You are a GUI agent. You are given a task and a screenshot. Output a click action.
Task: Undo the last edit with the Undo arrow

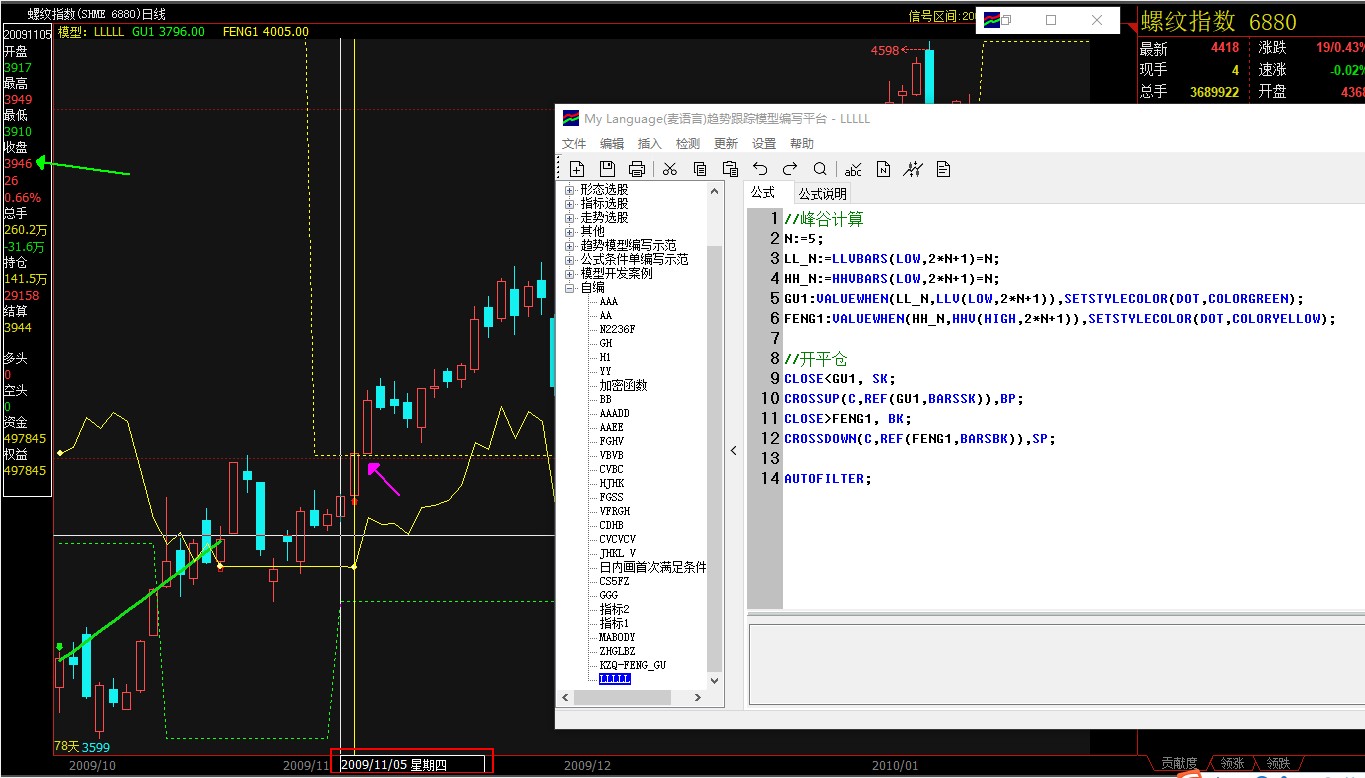(760, 169)
